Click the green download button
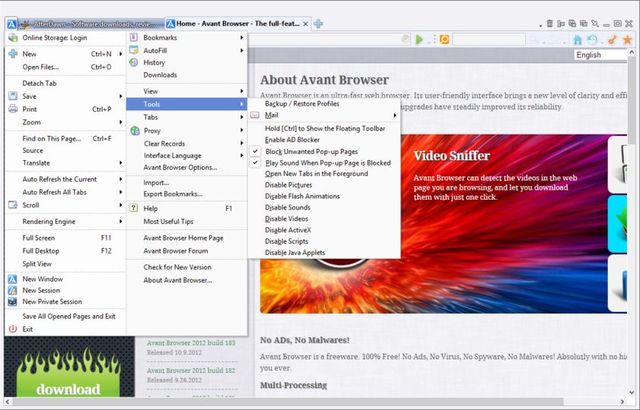The height and width of the screenshot is (410, 640). tap(69, 389)
